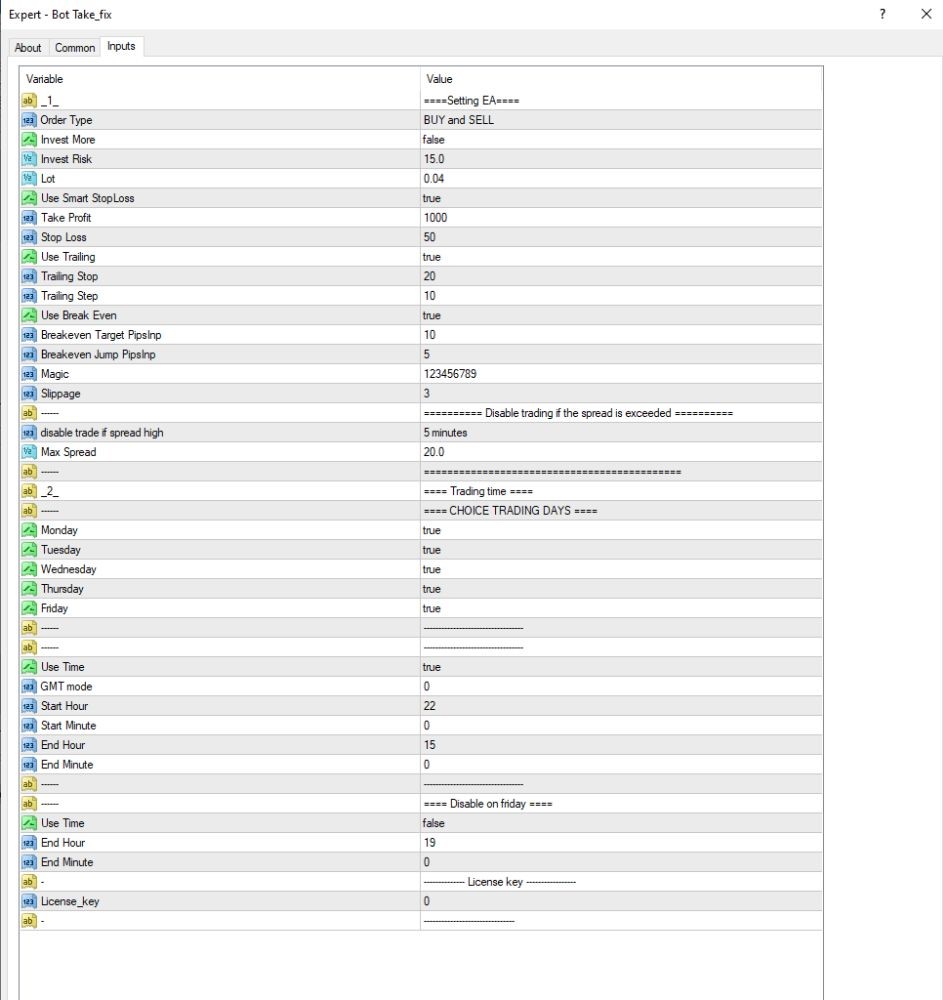Click the Take Profit value 1000

point(621,217)
